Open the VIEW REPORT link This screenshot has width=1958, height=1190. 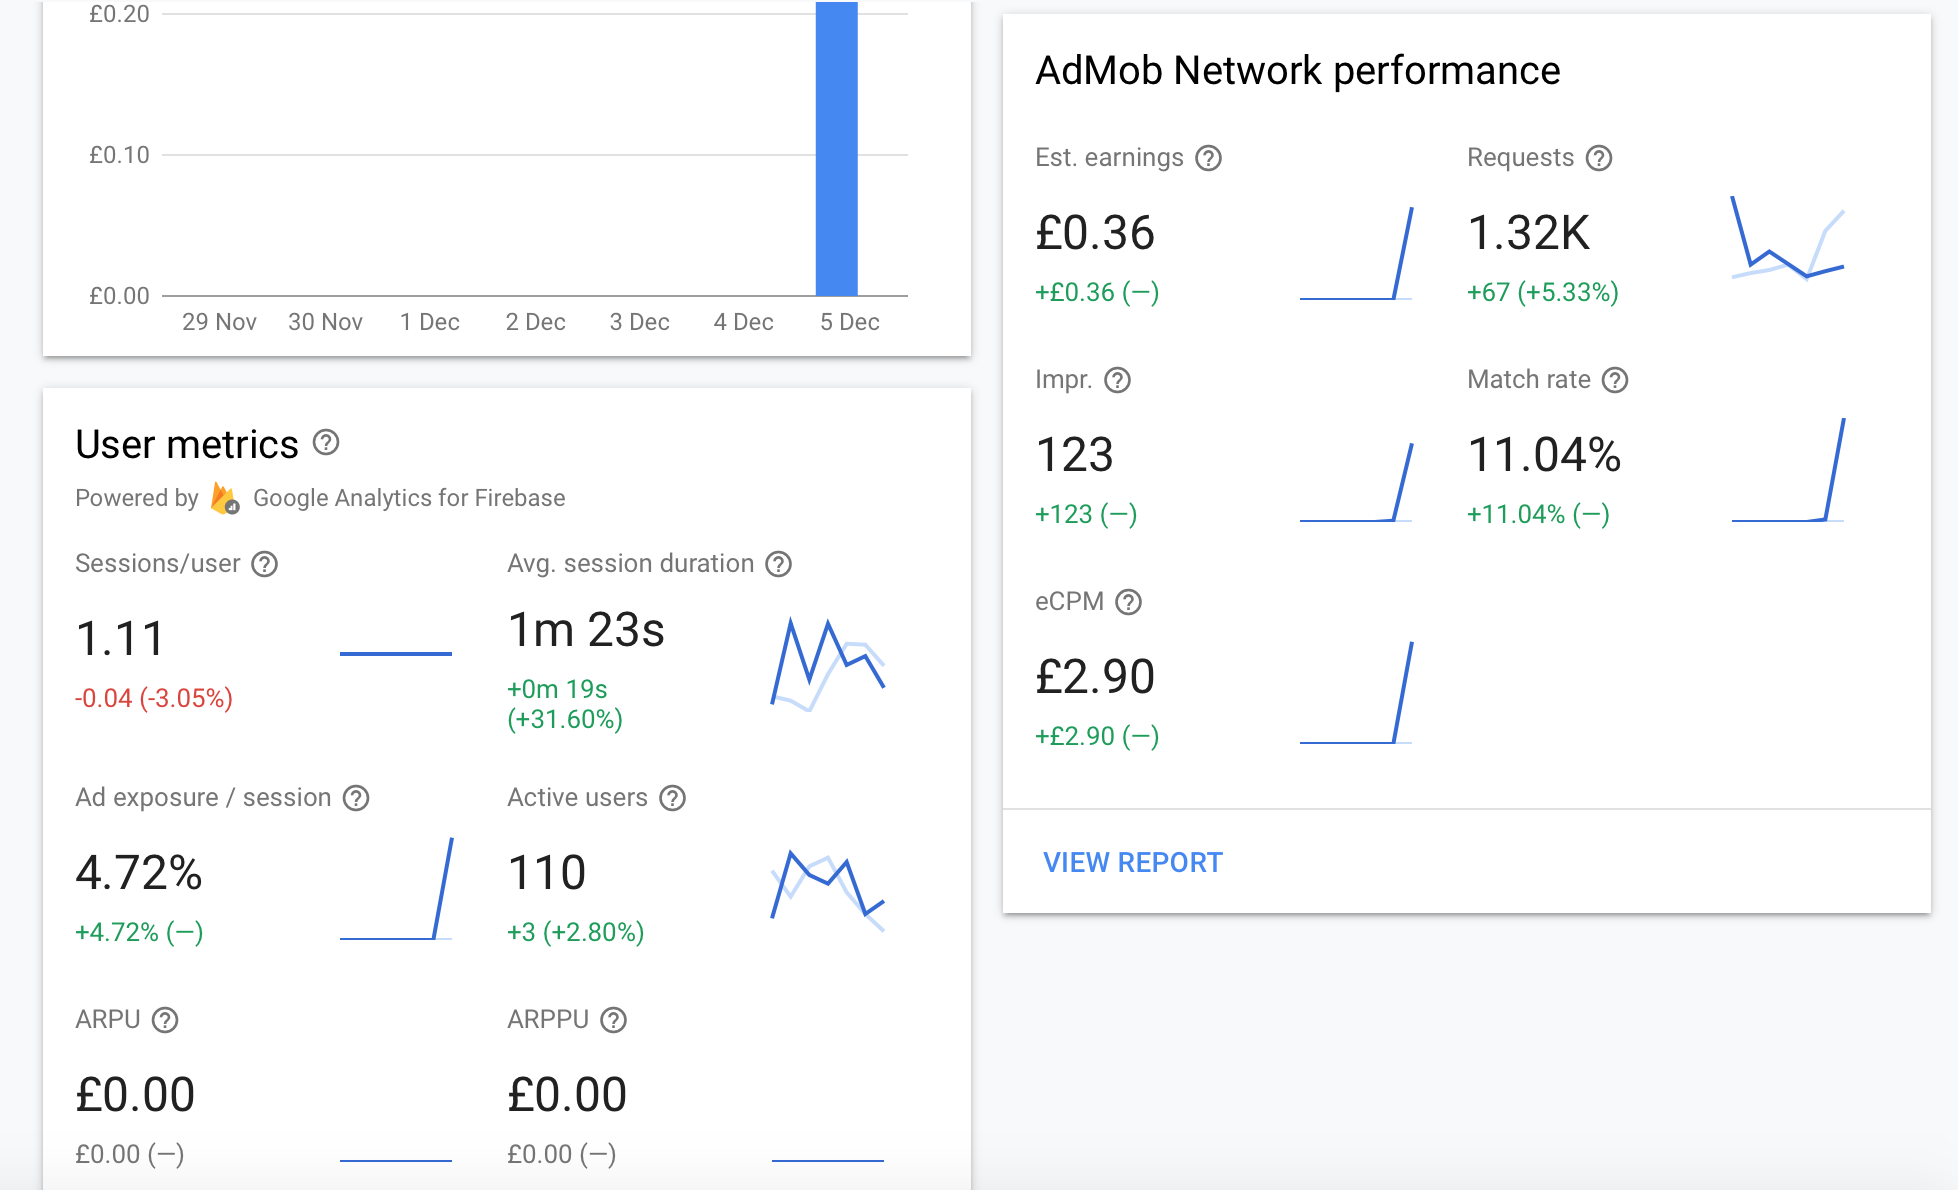click(1132, 862)
